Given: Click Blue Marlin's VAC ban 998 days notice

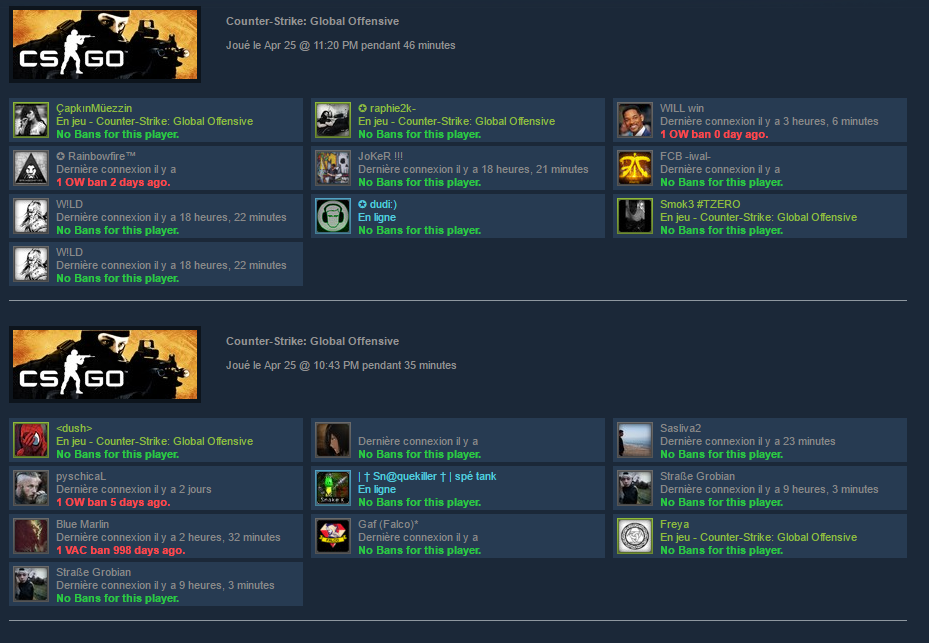Looking at the screenshot, I should click(121, 550).
